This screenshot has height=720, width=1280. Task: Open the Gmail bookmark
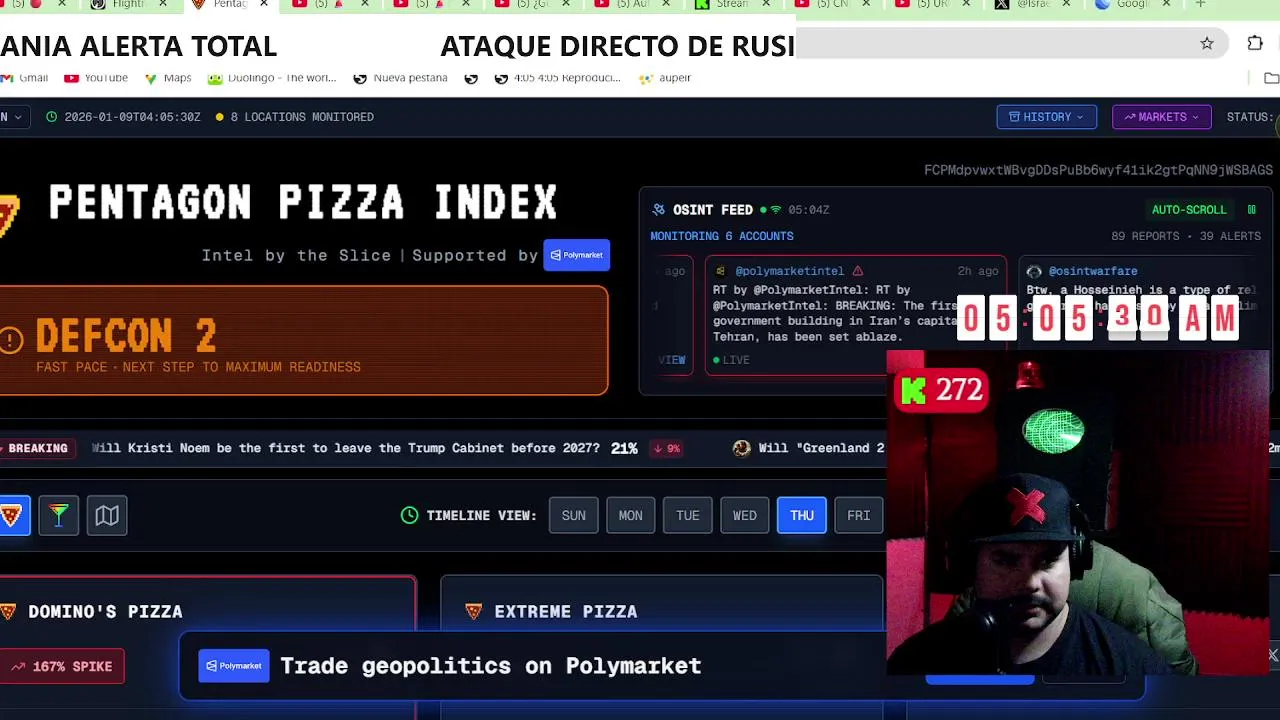pos(25,78)
